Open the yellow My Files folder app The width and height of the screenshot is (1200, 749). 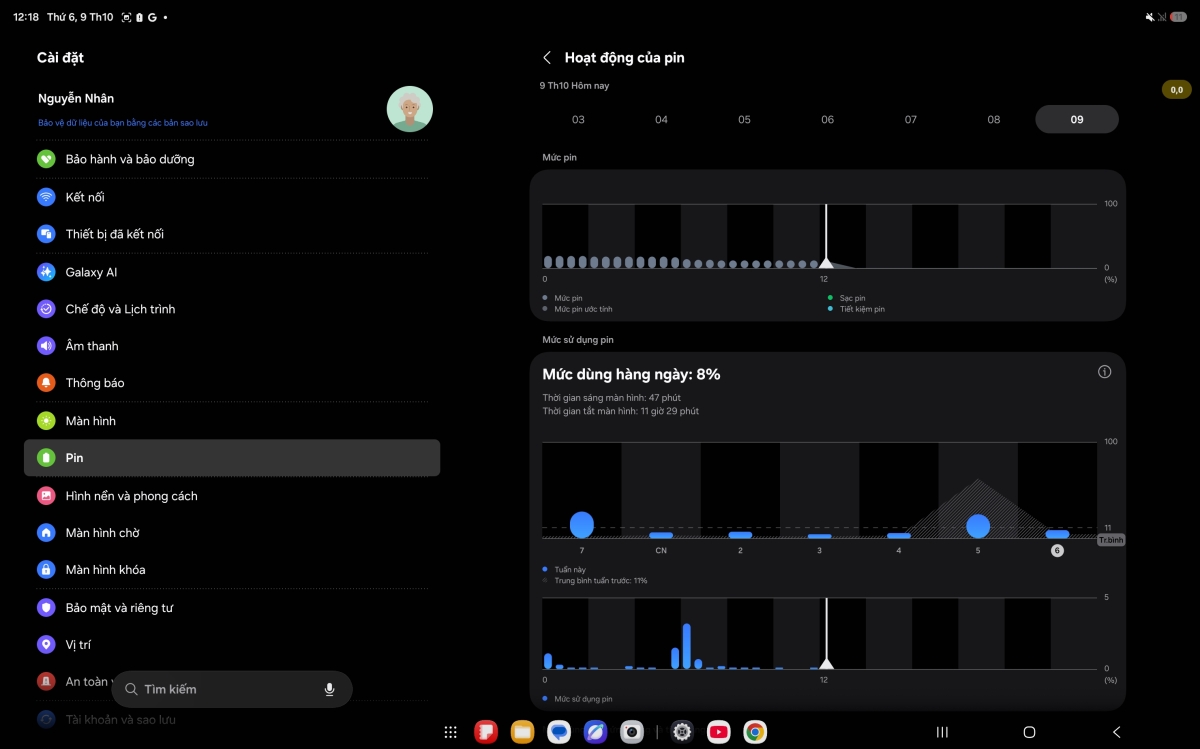522,732
